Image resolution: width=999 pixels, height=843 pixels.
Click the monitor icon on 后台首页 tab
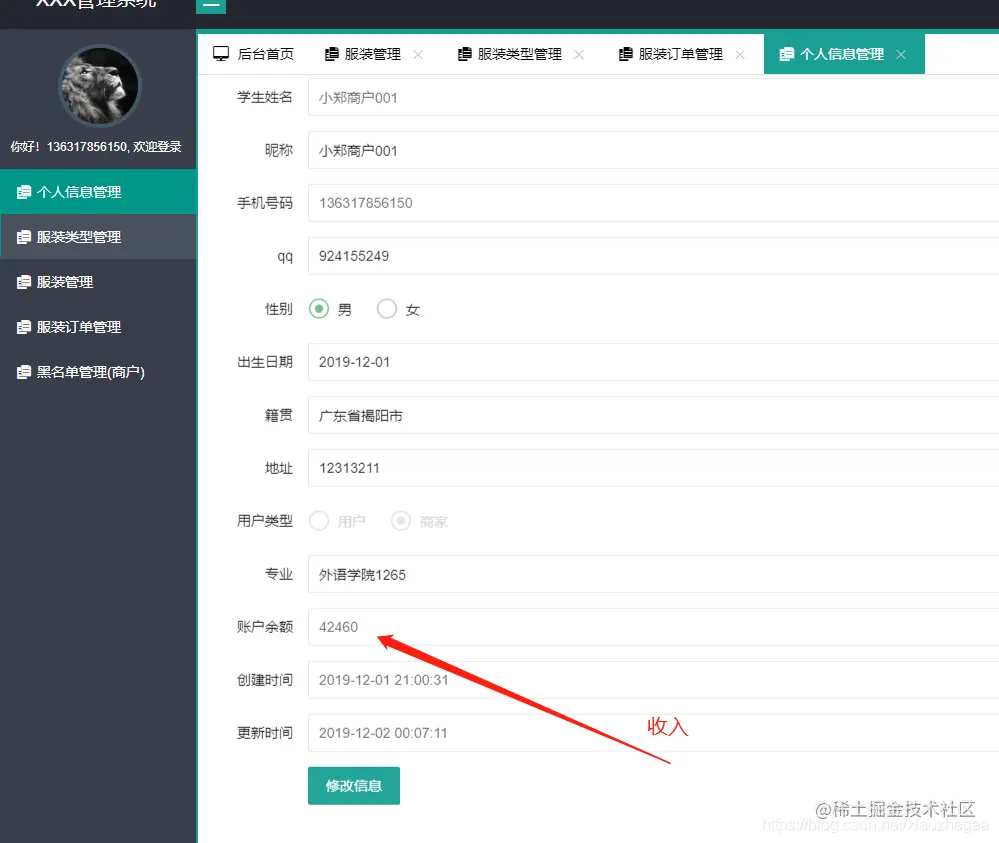tap(222, 53)
